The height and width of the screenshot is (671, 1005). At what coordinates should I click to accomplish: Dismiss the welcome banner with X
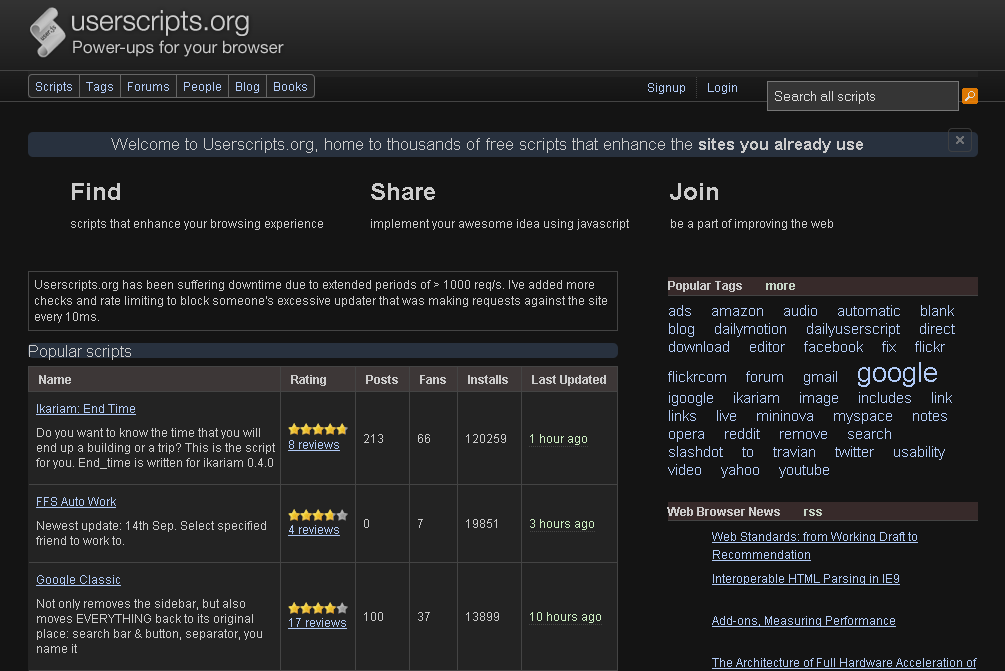click(959, 141)
